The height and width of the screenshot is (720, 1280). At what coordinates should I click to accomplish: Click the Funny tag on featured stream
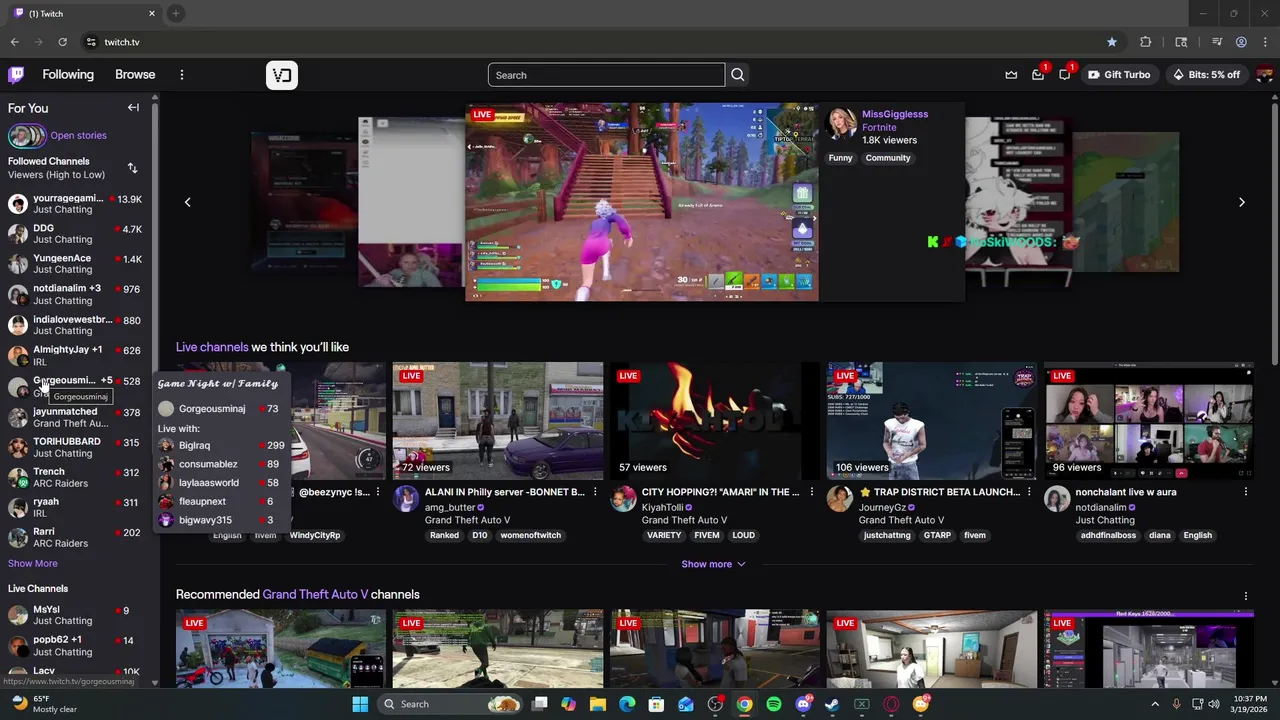pyautogui.click(x=840, y=158)
